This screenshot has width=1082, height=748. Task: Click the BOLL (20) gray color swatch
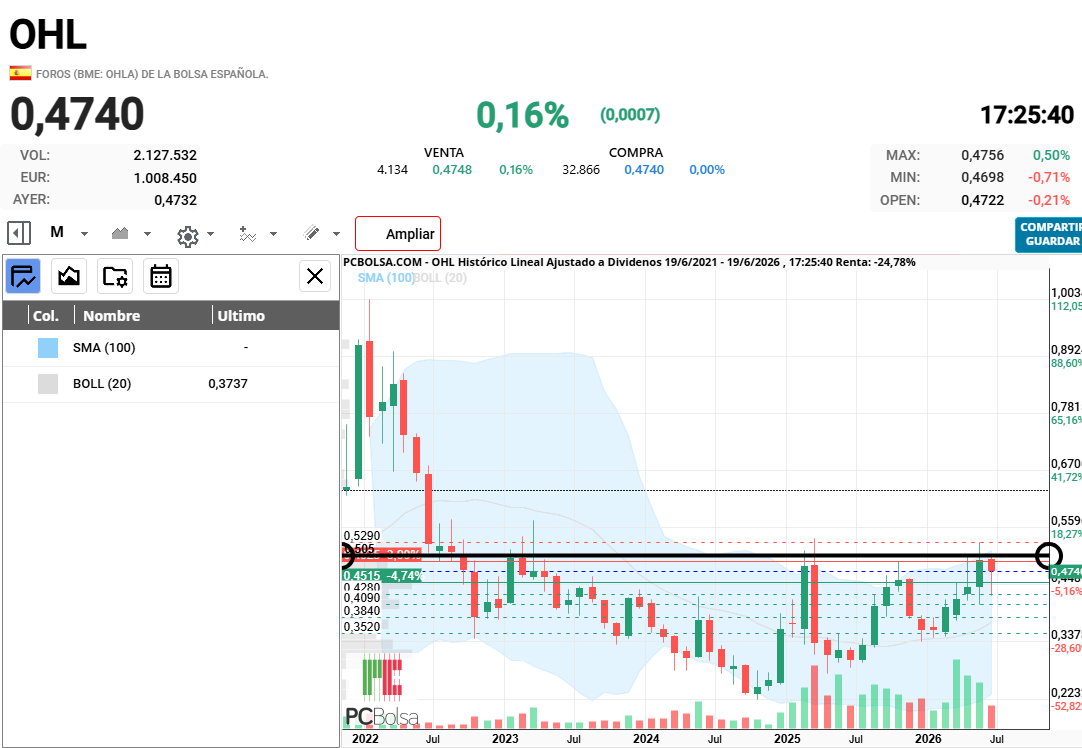(48, 384)
